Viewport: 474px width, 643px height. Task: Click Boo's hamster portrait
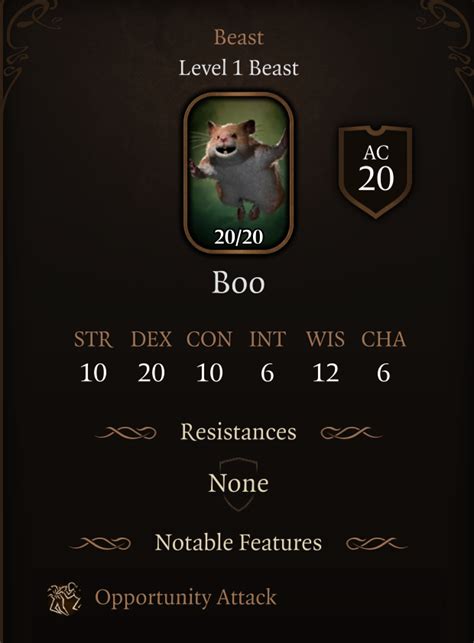point(239,173)
